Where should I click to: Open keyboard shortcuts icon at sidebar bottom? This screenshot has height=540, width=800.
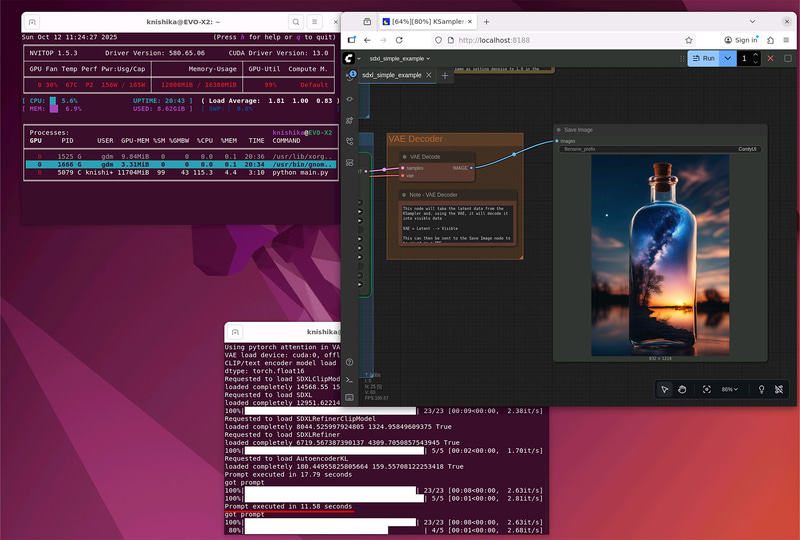coord(349,397)
